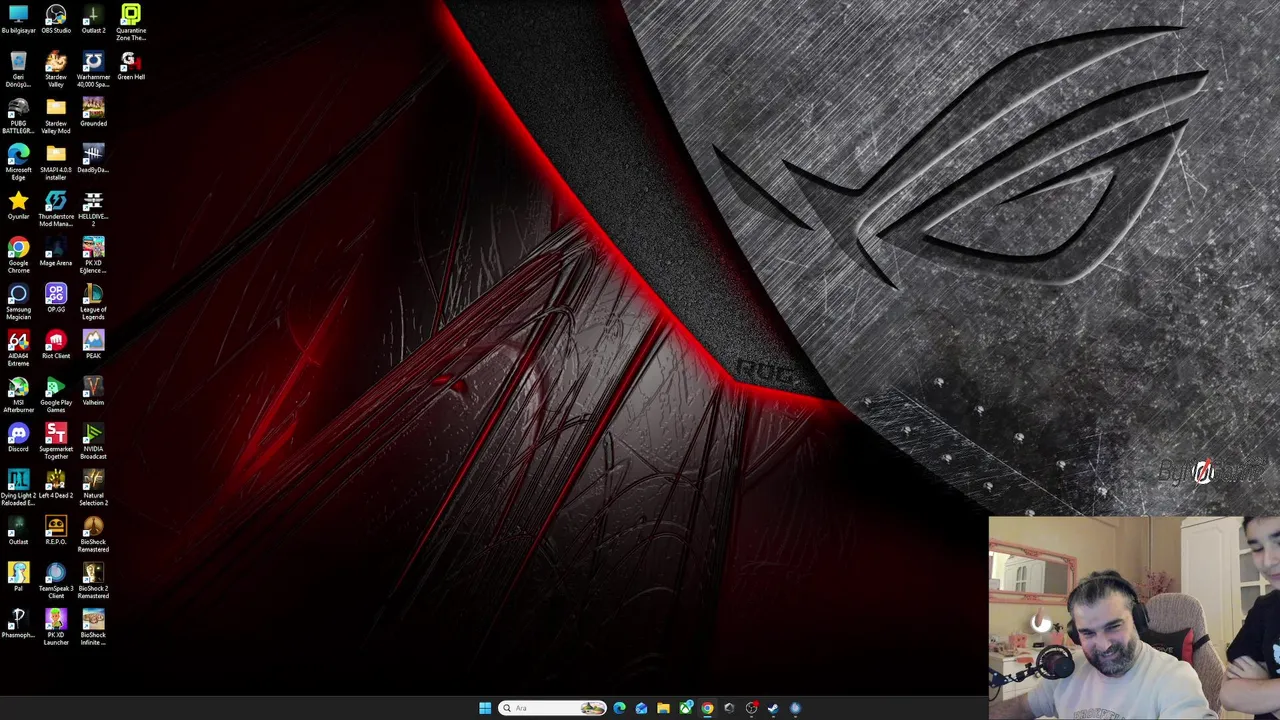Screen dimensions: 1280x720
Task: Select the OBS Studio shortcut
Action: point(56,19)
